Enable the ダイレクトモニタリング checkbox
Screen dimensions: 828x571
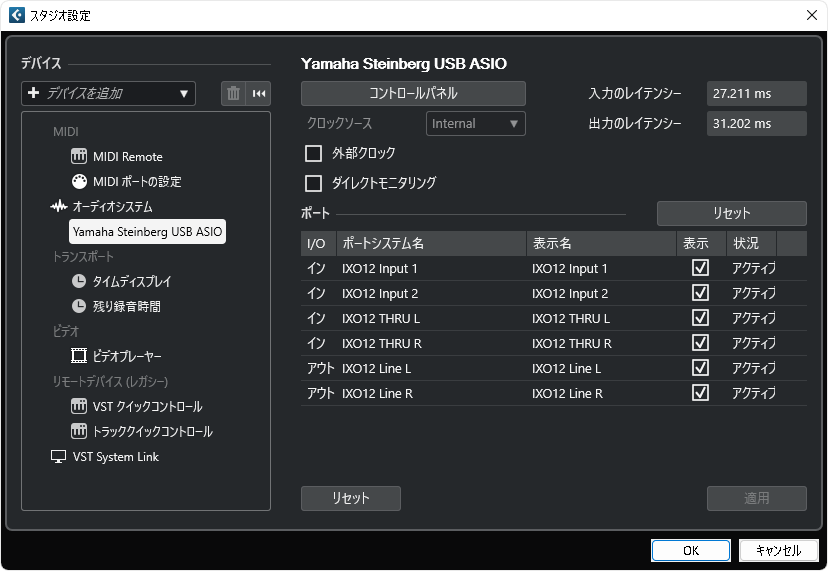pos(314,183)
